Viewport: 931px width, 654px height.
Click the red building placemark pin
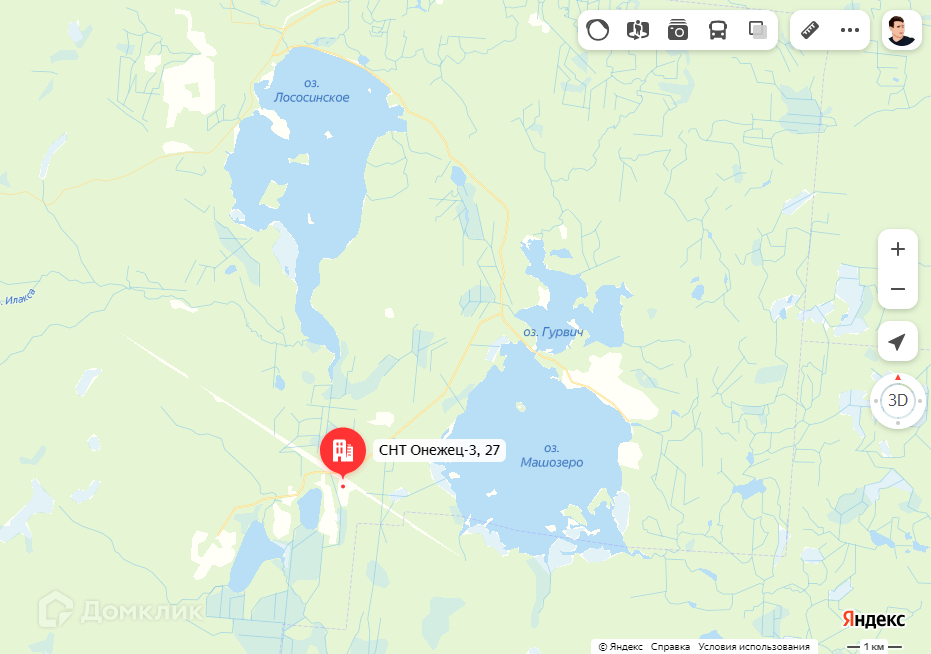[x=343, y=453]
